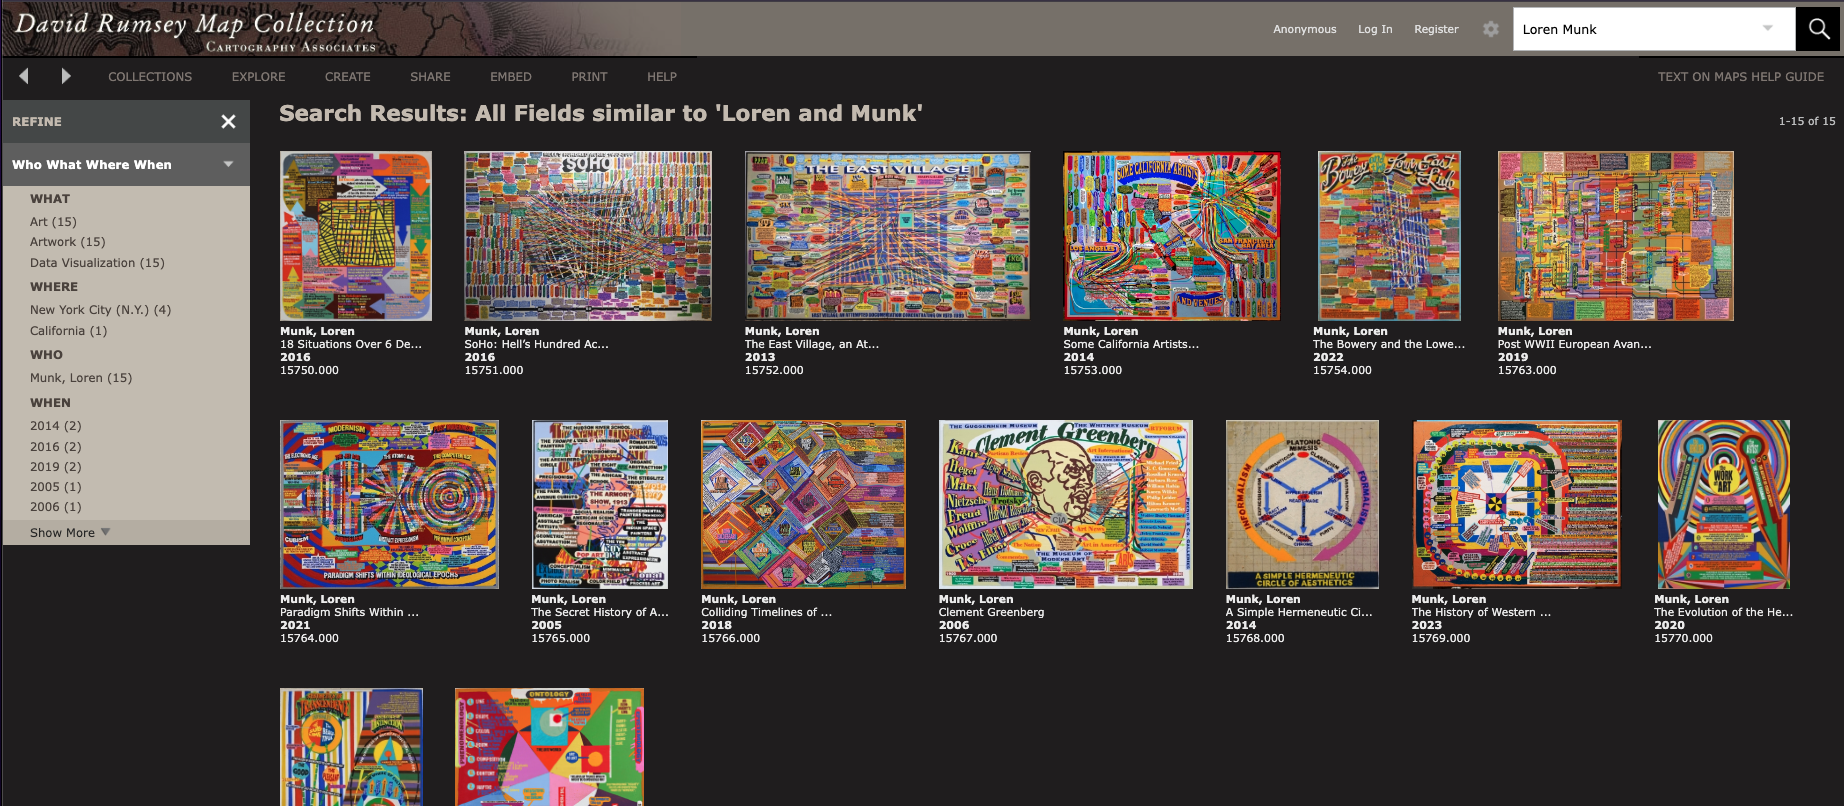Click list number 15766.000

[730, 638]
